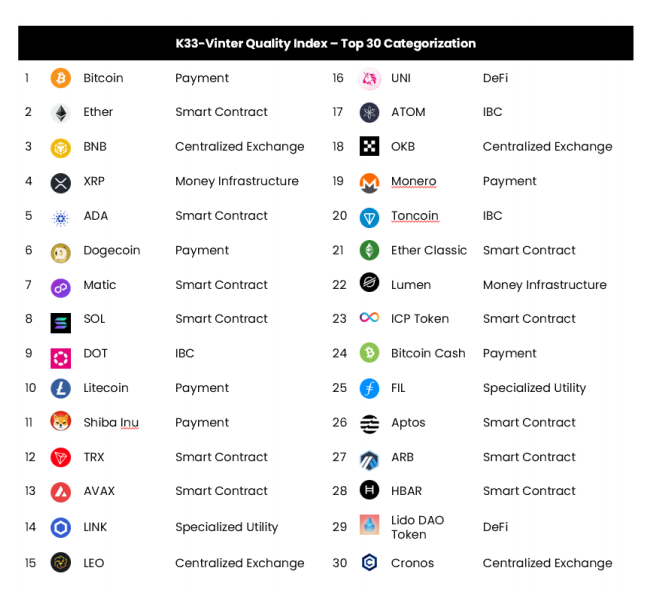672x604 pixels.
Task: Click the pink UNI unicorn icon
Action: click(369, 78)
